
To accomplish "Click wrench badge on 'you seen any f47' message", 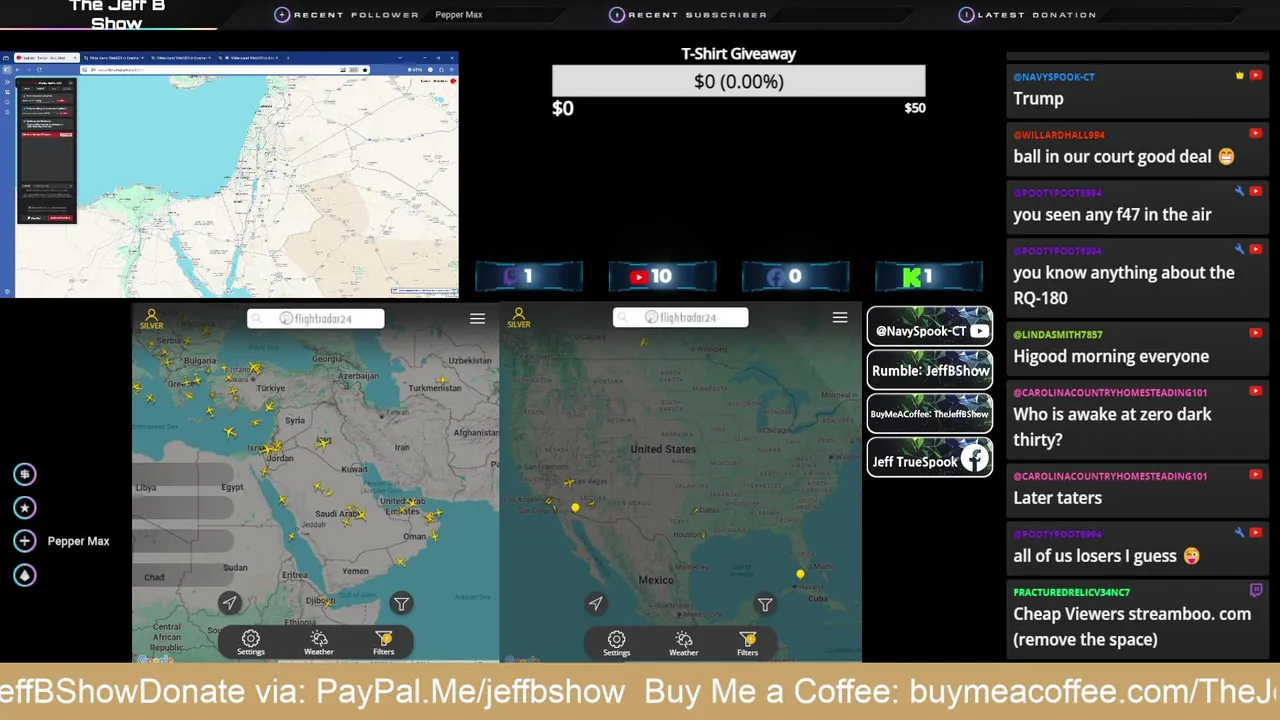I will (1240, 192).
